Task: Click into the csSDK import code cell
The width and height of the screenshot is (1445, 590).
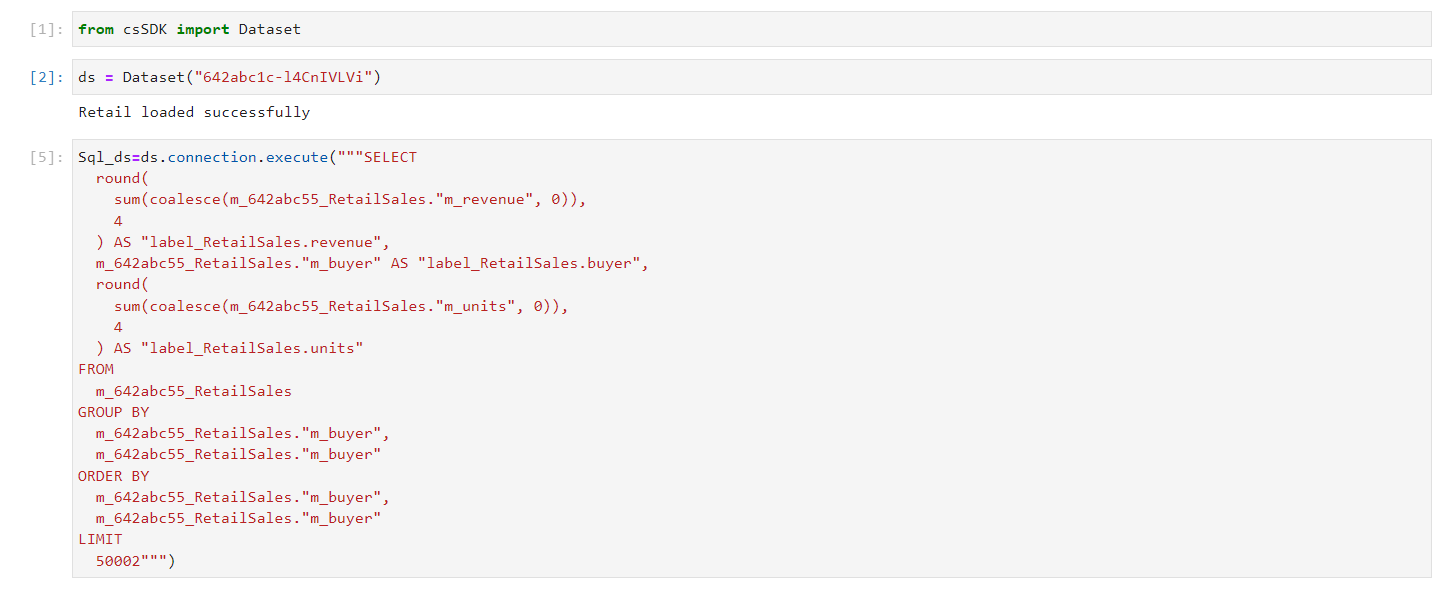Action: tap(751, 29)
